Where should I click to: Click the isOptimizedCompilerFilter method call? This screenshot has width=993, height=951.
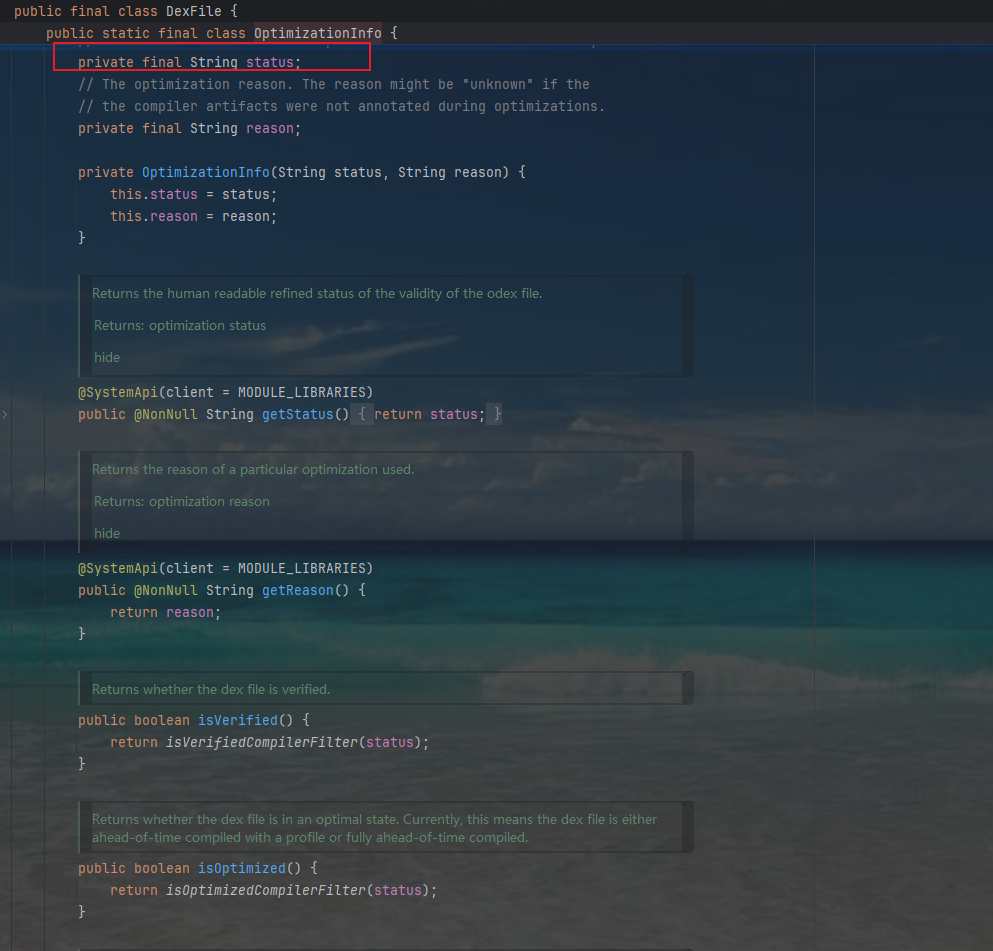pos(271,890)
